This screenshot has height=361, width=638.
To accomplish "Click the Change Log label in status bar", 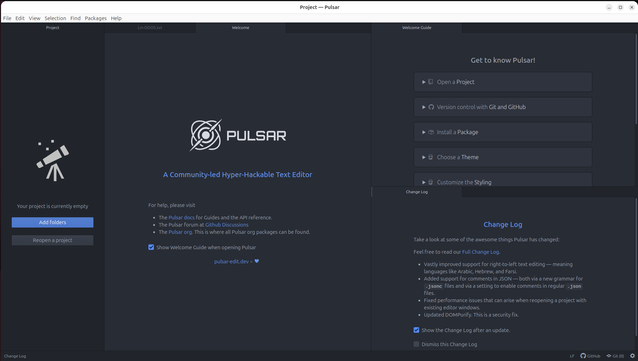I will tap(15, 356).
